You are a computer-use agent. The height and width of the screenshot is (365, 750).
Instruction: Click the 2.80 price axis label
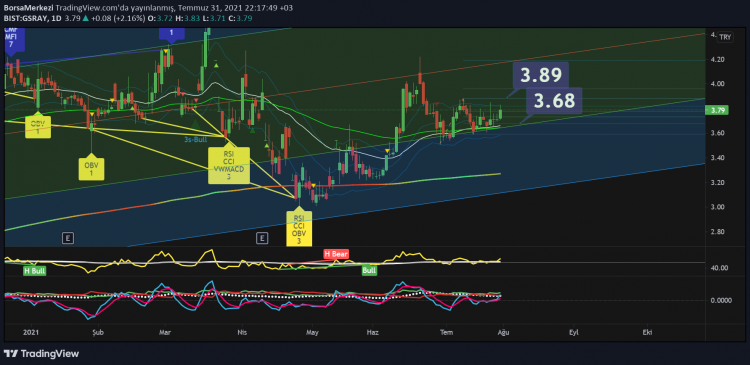(x=717, y=232)
